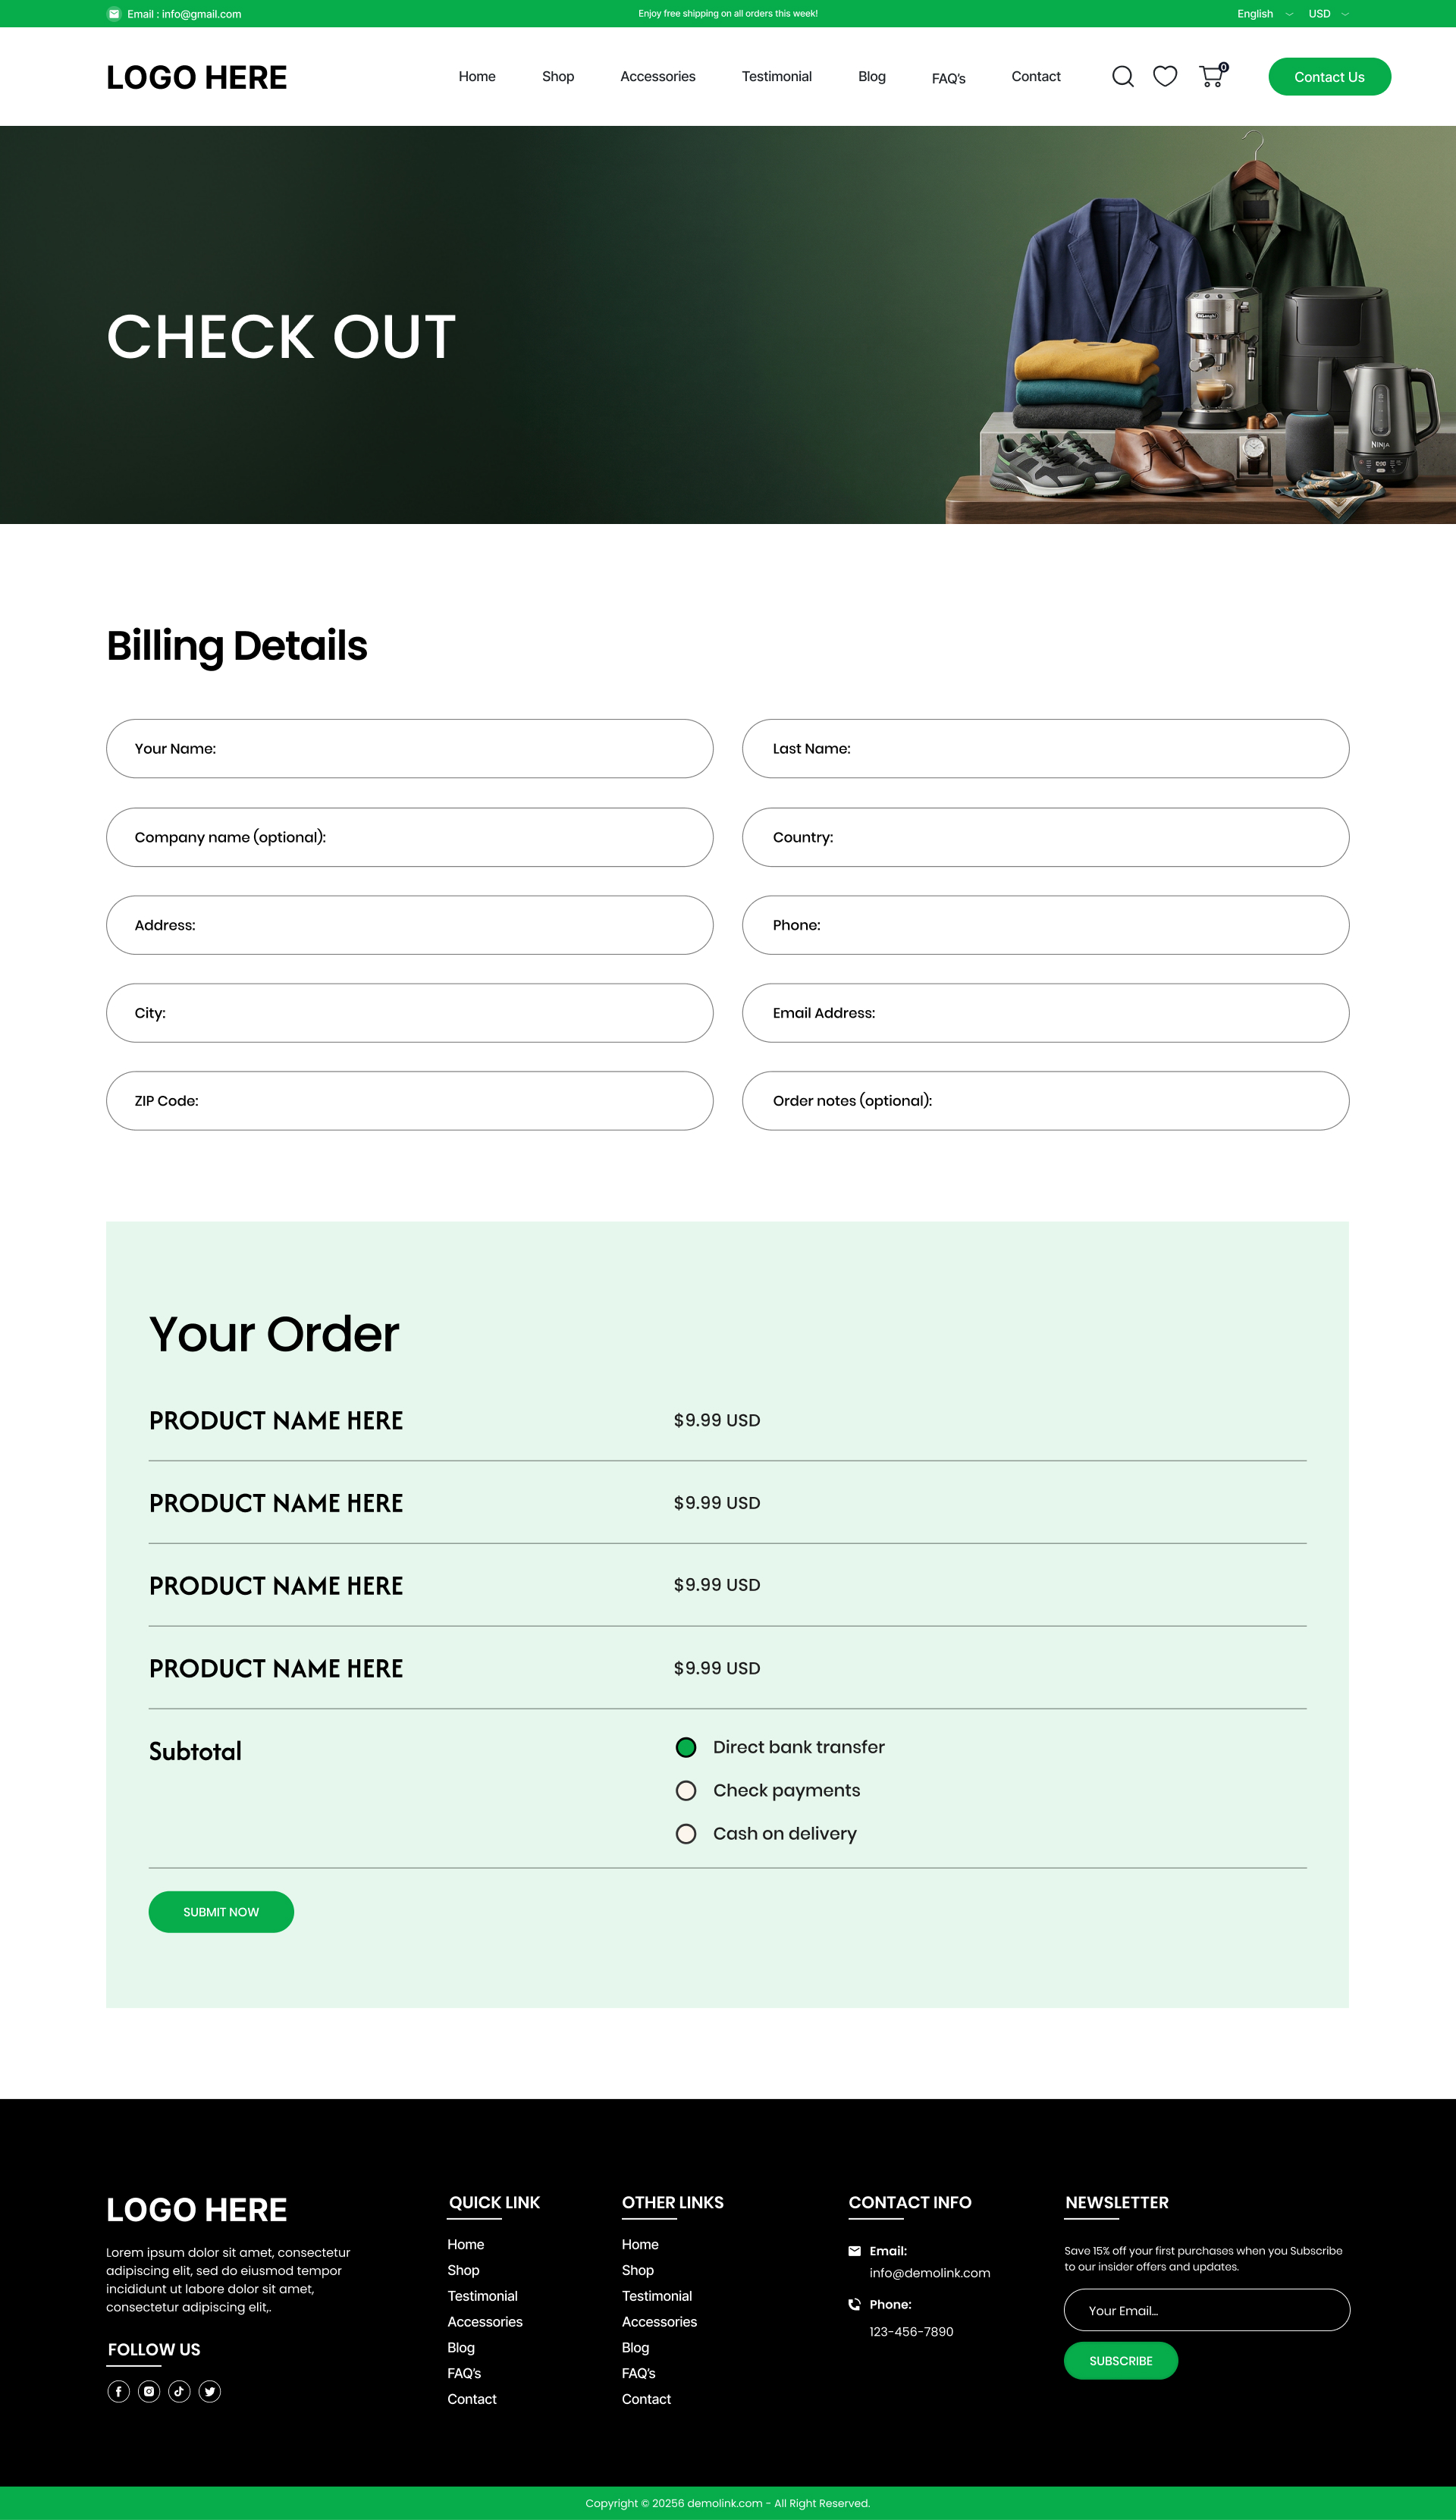1456x2520 pixels.
Task: Visit the Facebook page icon in footer
Action: click(x=118, y=2391)
